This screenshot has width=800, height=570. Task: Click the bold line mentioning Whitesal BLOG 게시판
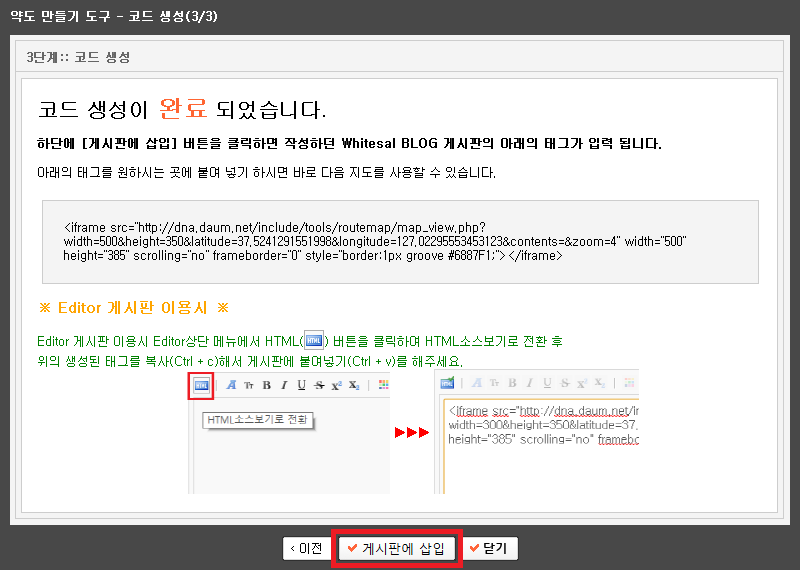tap(349, 143)
